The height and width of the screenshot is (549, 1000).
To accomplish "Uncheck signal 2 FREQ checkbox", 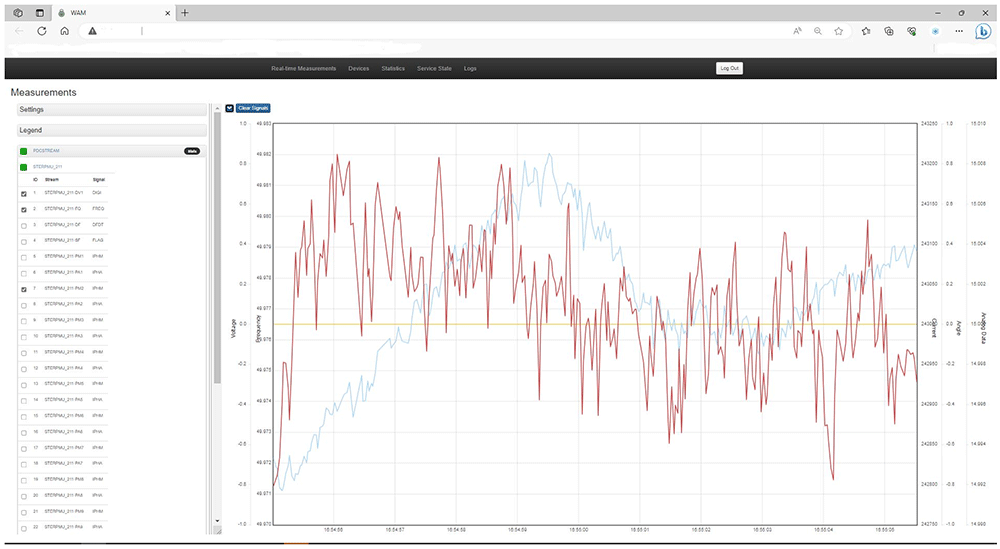I will pyautogui.click(x=24, y=210).
